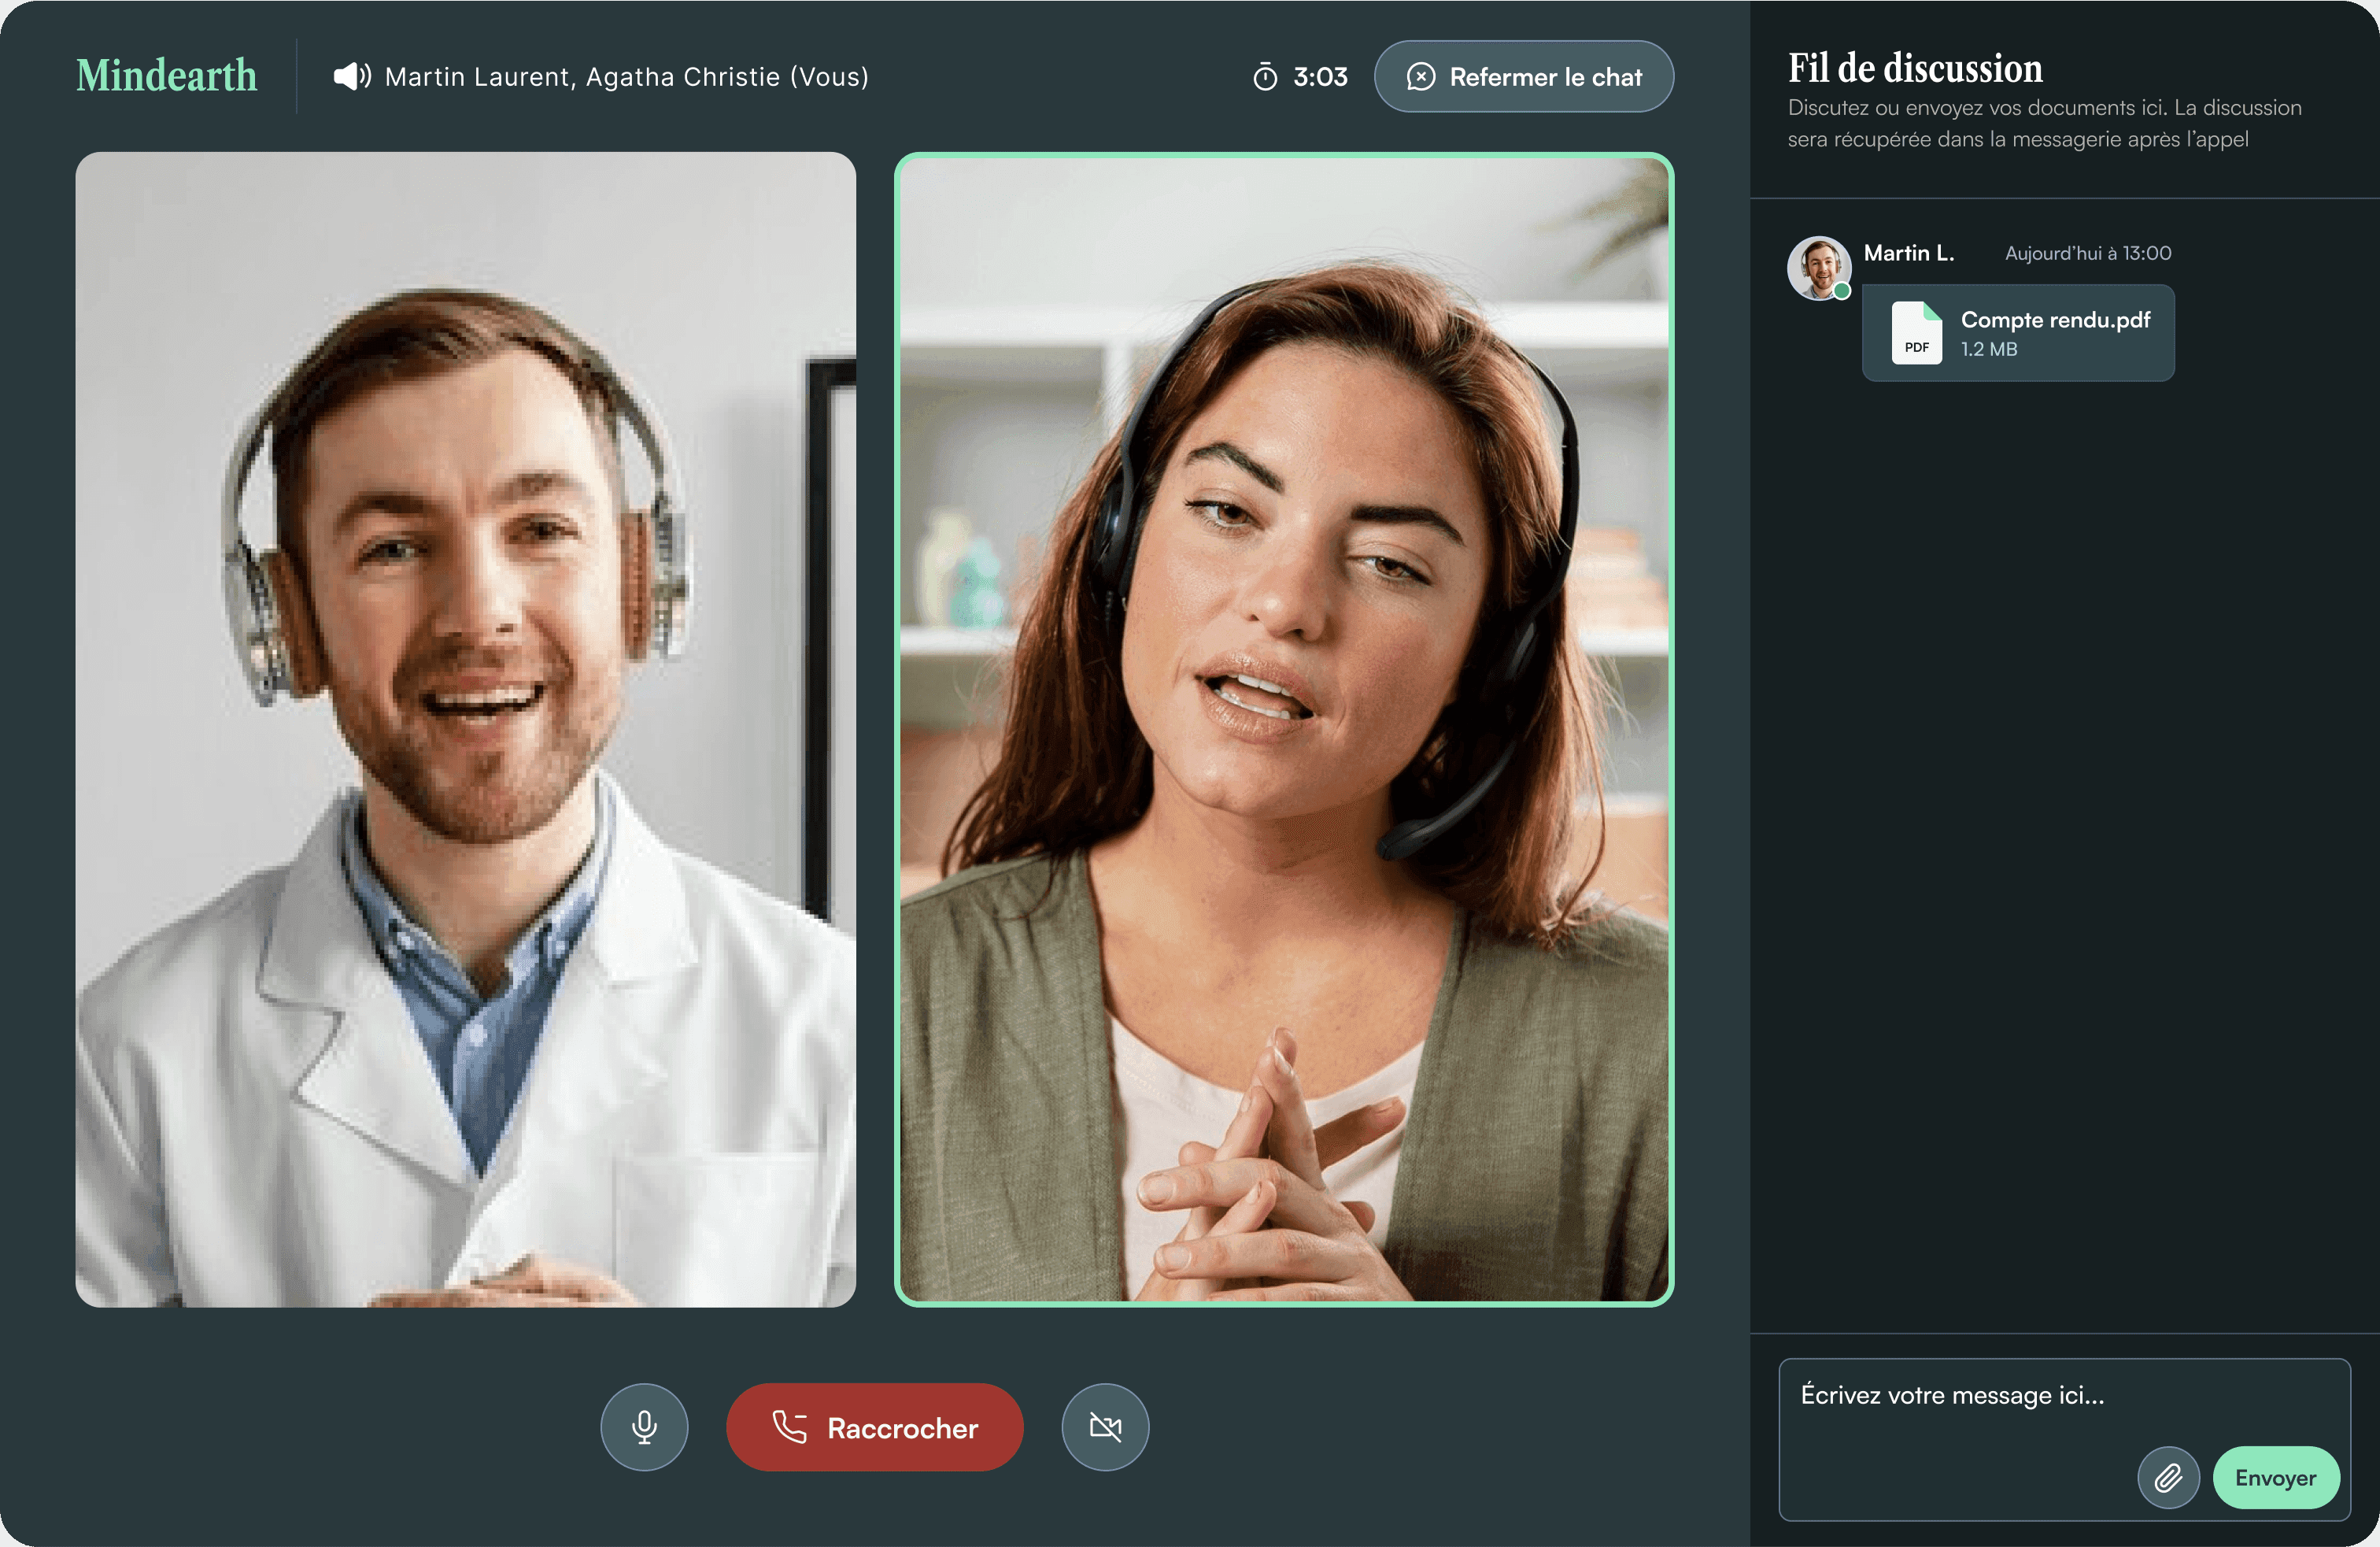
Task: Select Martin Laurent's video feed
Action: click(x=465, y=729)
